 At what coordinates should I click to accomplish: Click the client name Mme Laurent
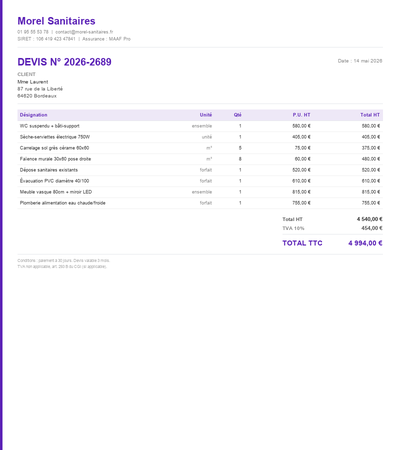point(33,82)
